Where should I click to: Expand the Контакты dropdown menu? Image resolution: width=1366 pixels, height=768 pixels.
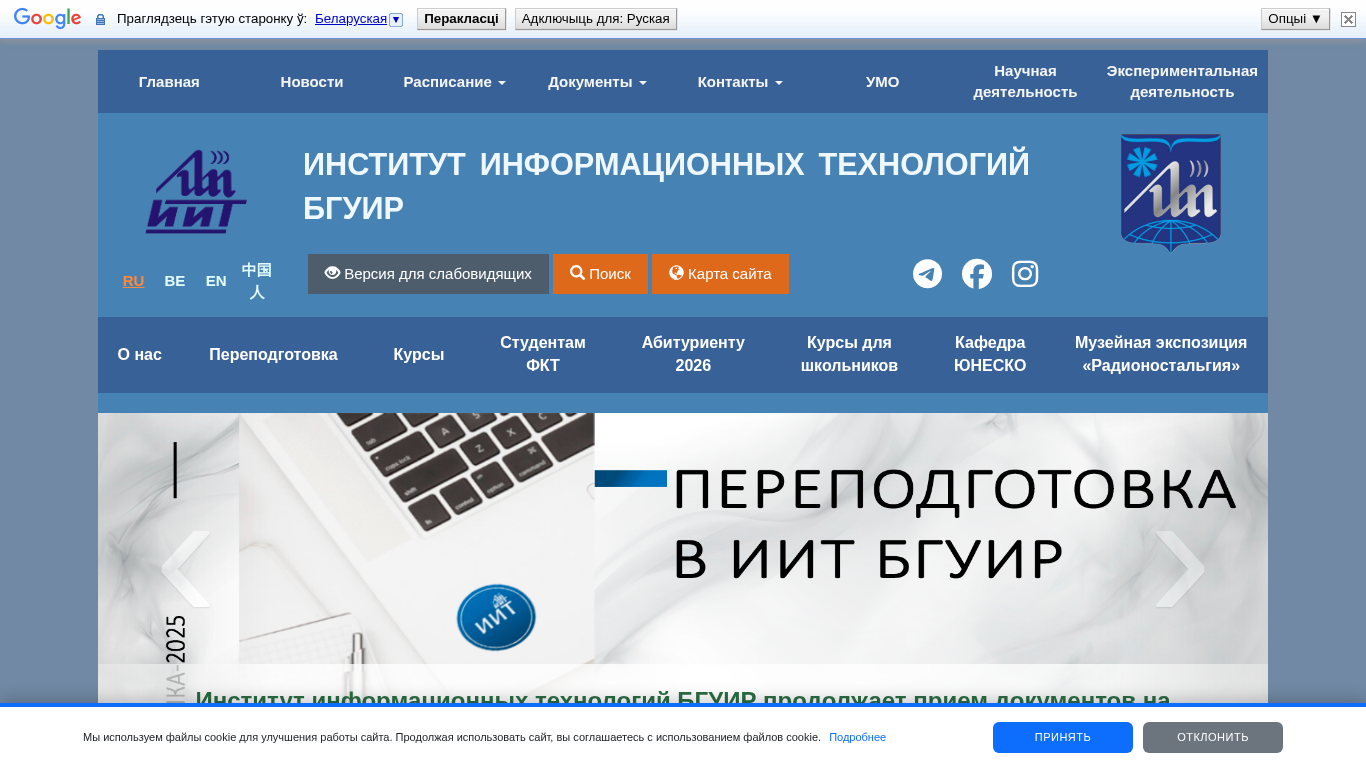tap(740, 82)
